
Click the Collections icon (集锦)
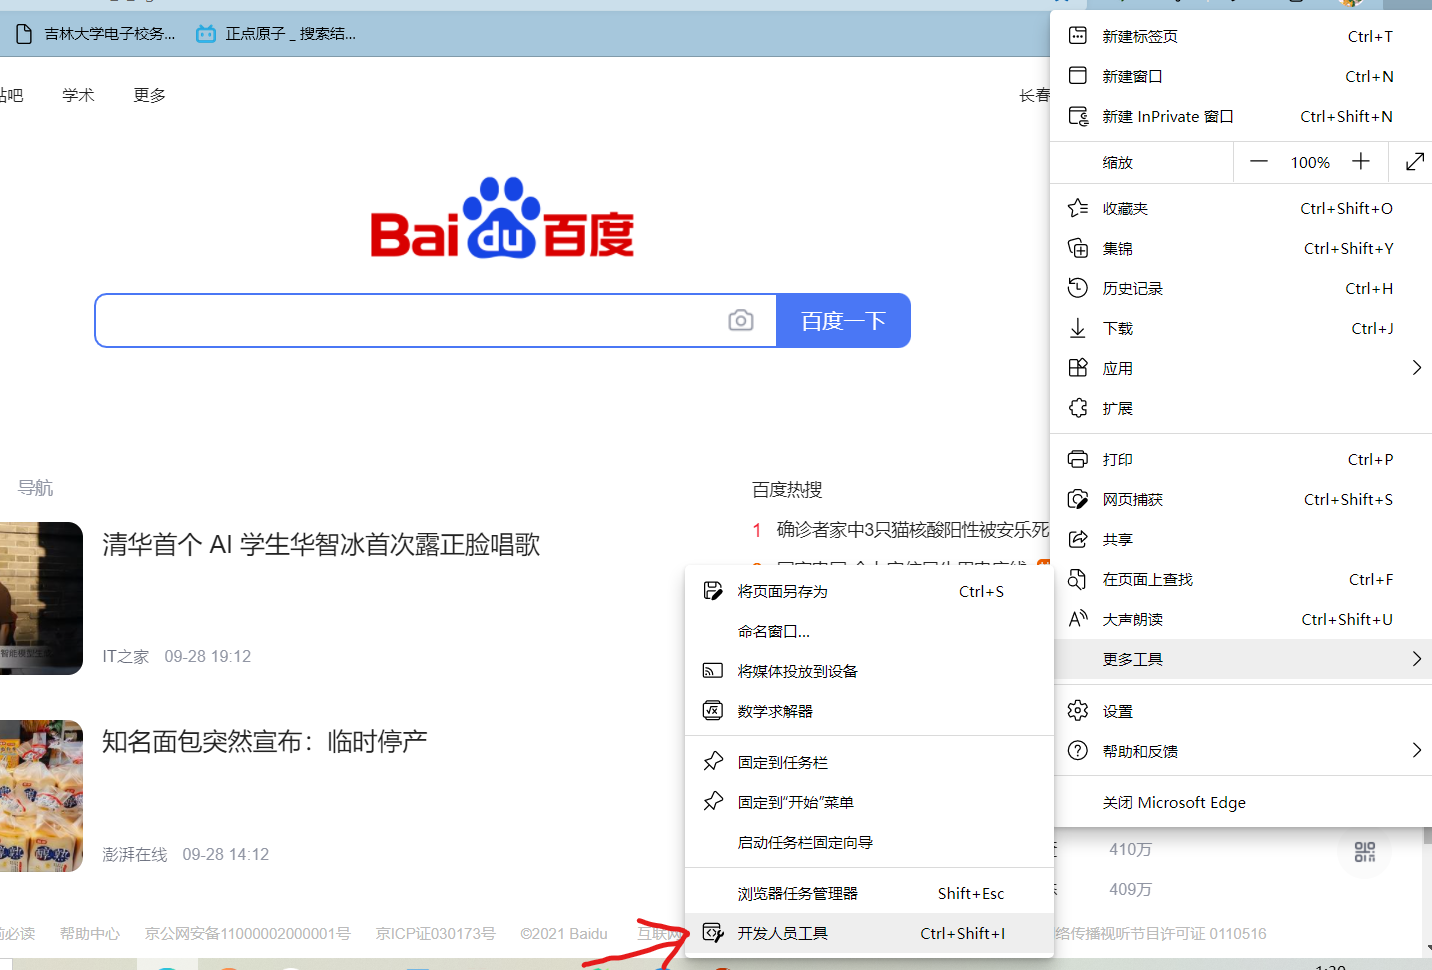pyautogui.click(x=1078, y=248)
